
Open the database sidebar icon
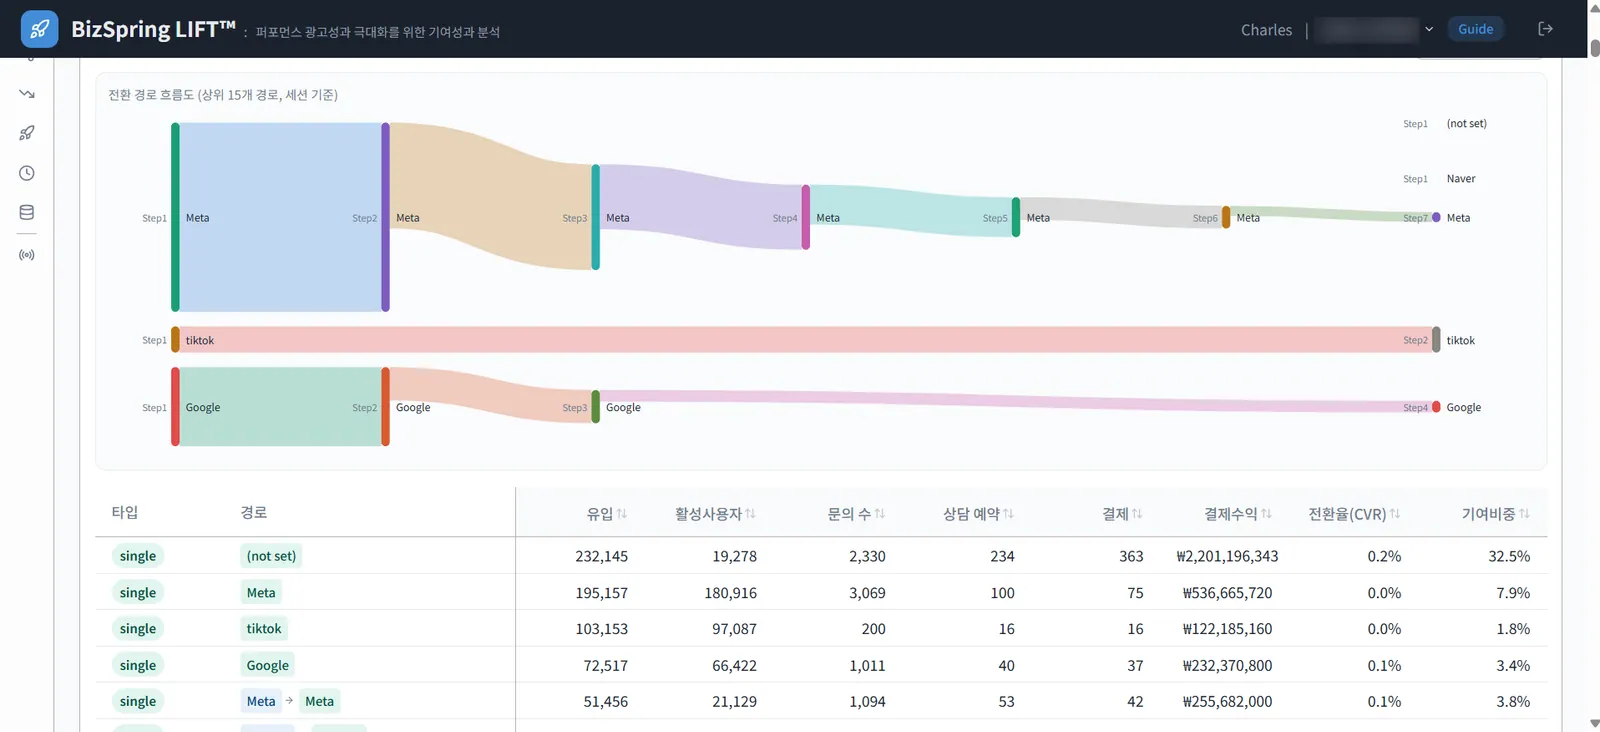coord(27,212)
